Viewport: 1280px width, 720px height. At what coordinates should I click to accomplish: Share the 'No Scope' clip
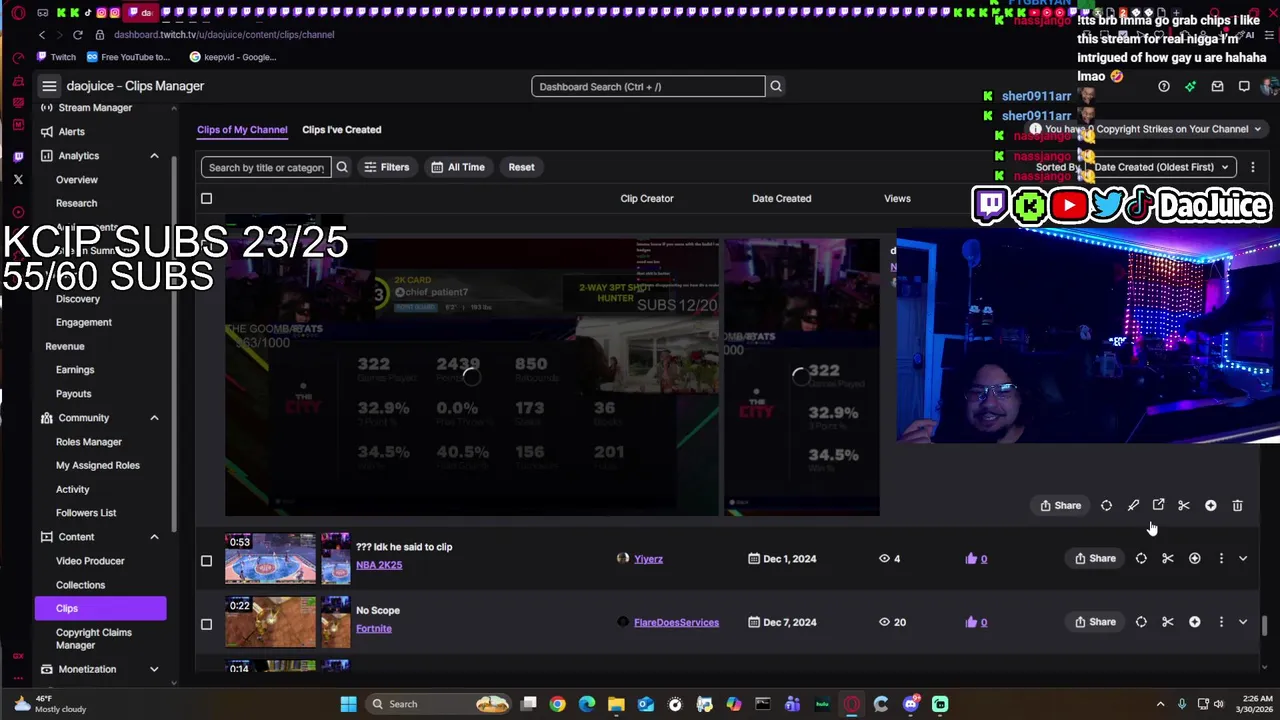(1095, 622)
